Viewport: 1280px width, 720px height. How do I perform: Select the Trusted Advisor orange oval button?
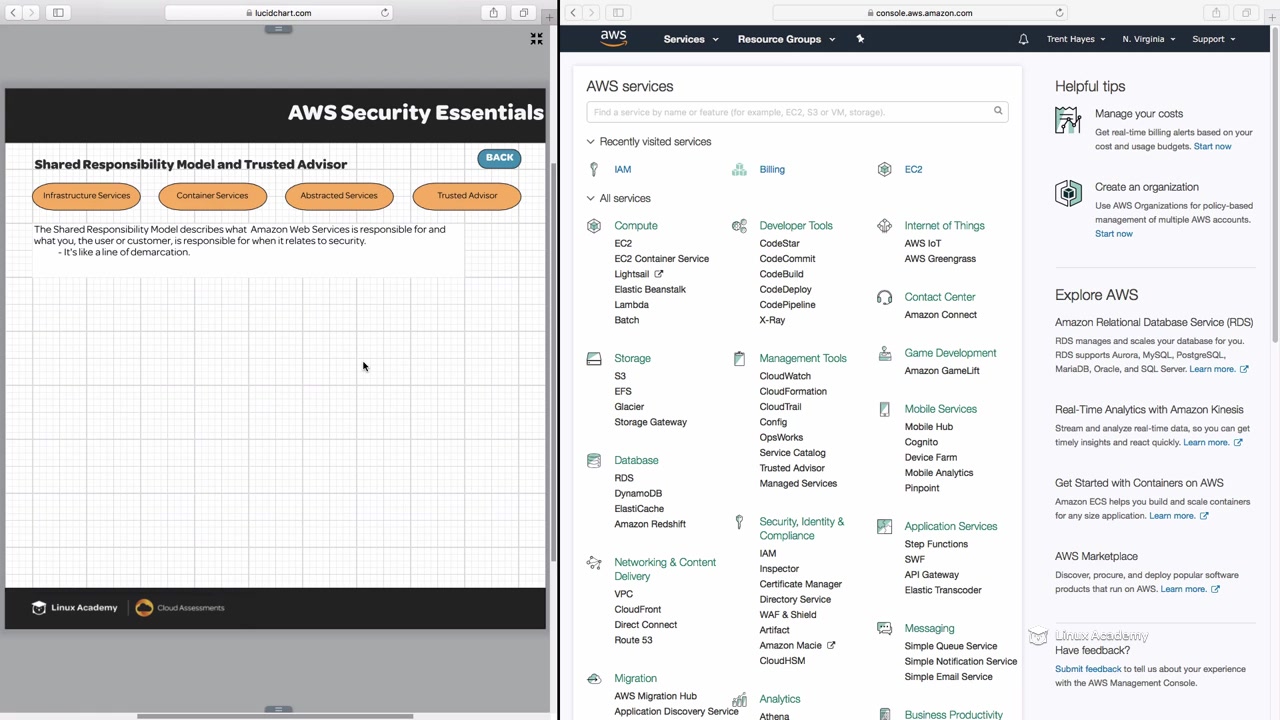[x=466, y=196]
